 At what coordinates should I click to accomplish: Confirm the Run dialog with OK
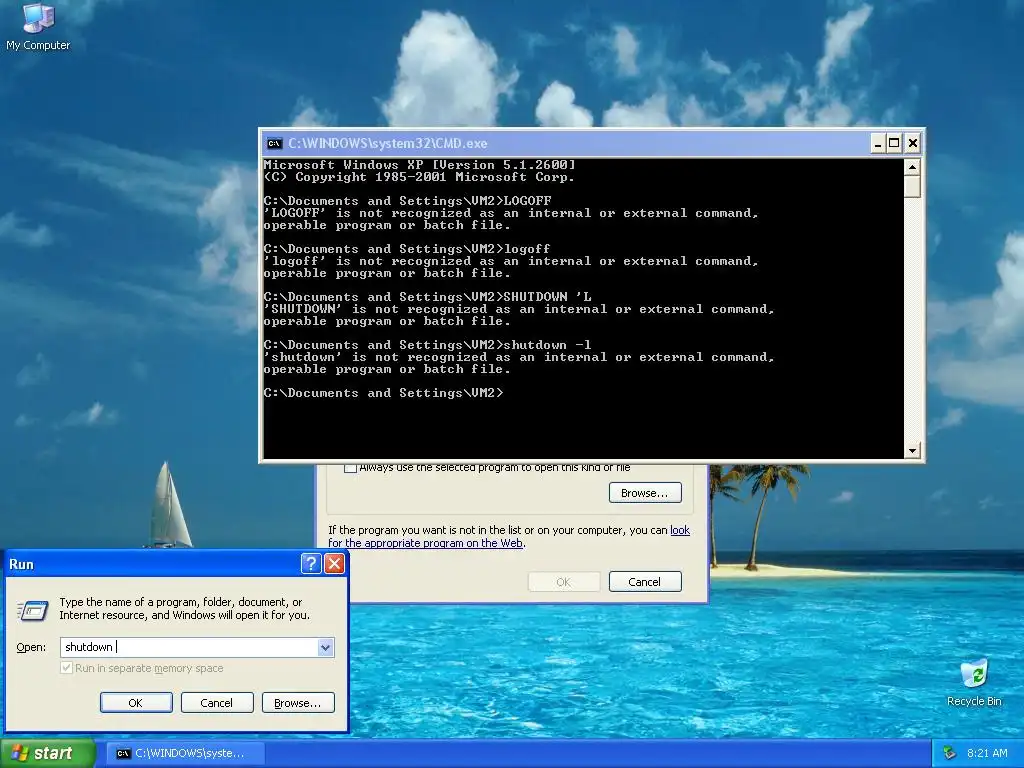[x=136, y=703]
